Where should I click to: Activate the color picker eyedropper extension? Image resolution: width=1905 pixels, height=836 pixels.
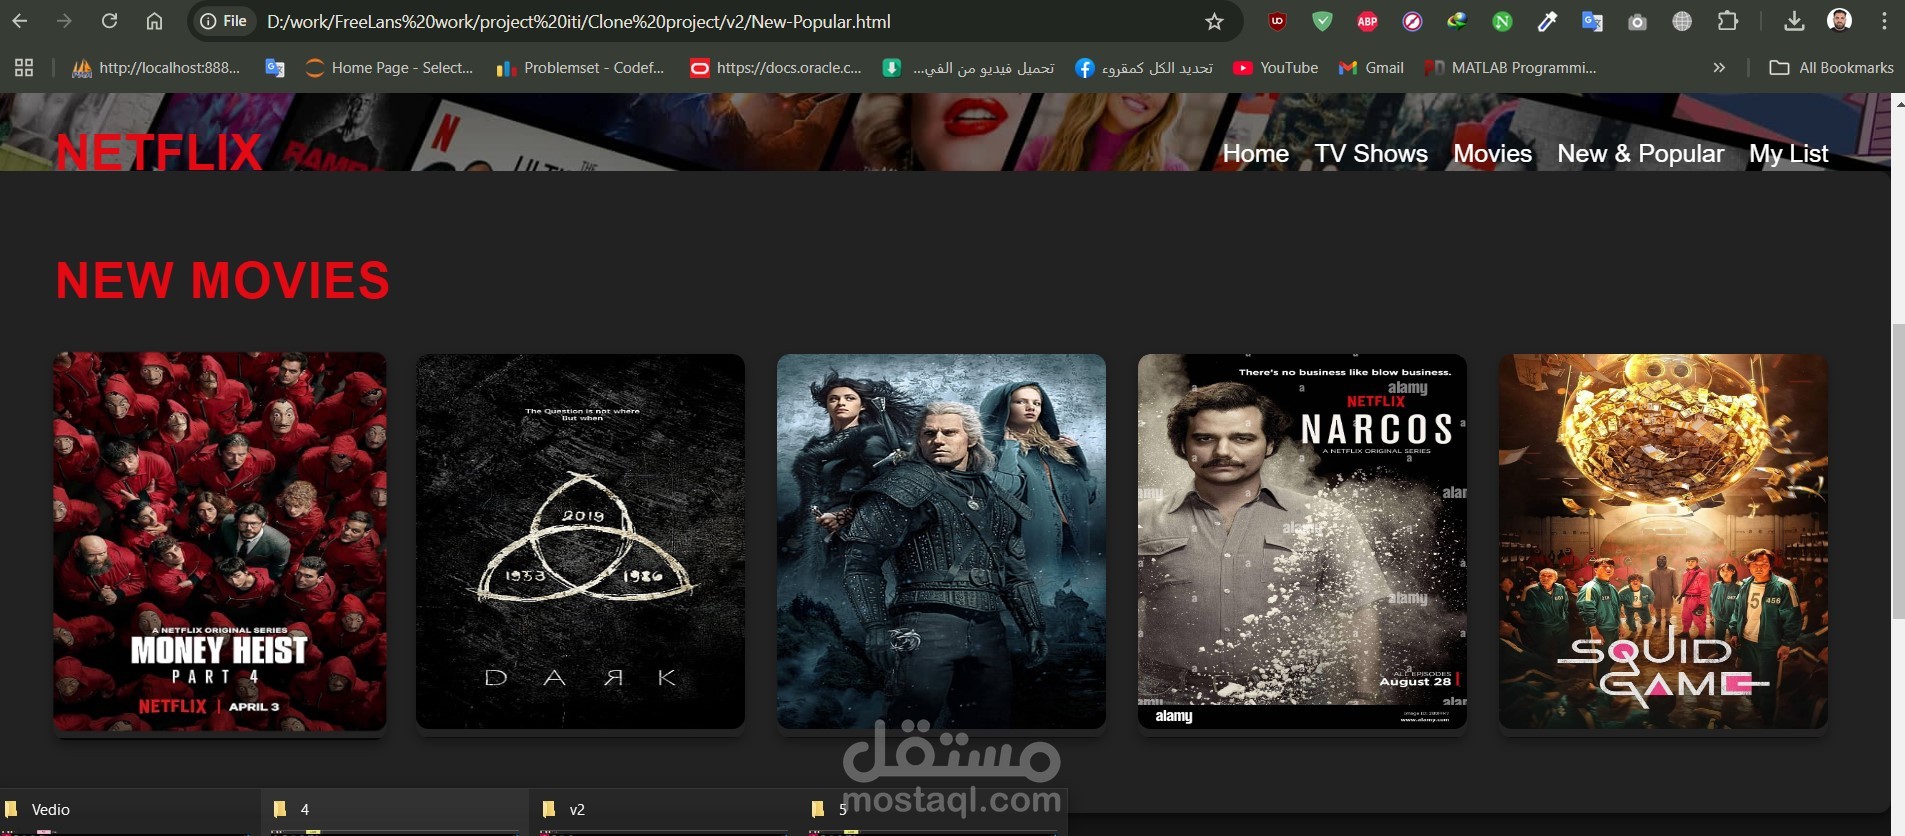(x=1547, y=21)
